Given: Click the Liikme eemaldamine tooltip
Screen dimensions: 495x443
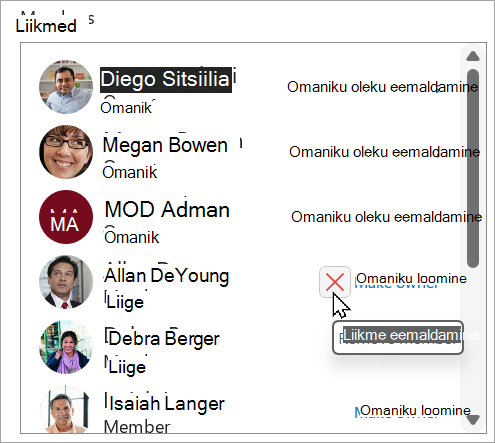Looking at the screenshot, I should click(x=398, y=337).
